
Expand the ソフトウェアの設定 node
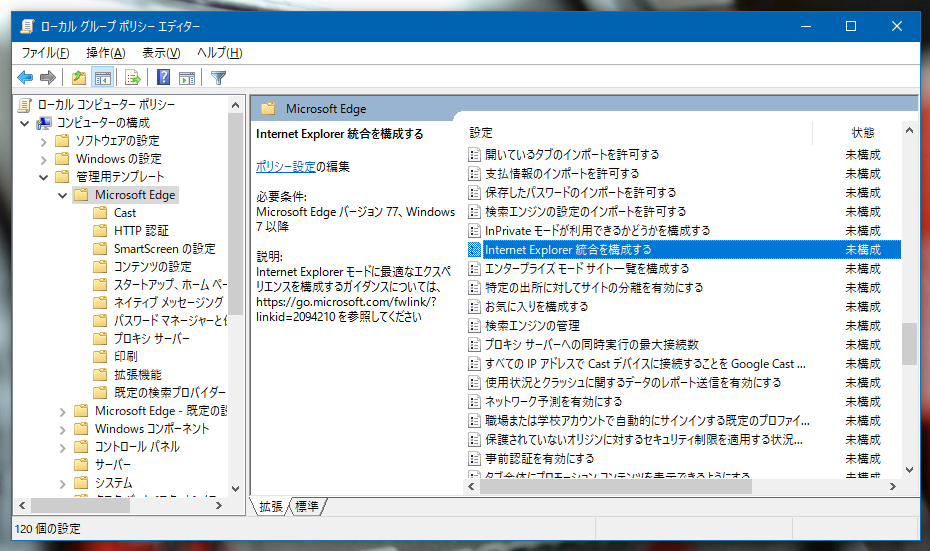coord(43,141)
